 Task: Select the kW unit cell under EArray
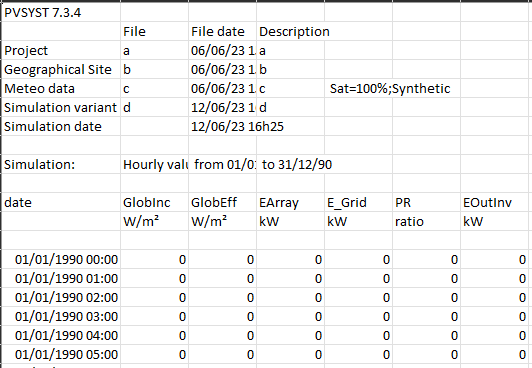coord(290,221)
